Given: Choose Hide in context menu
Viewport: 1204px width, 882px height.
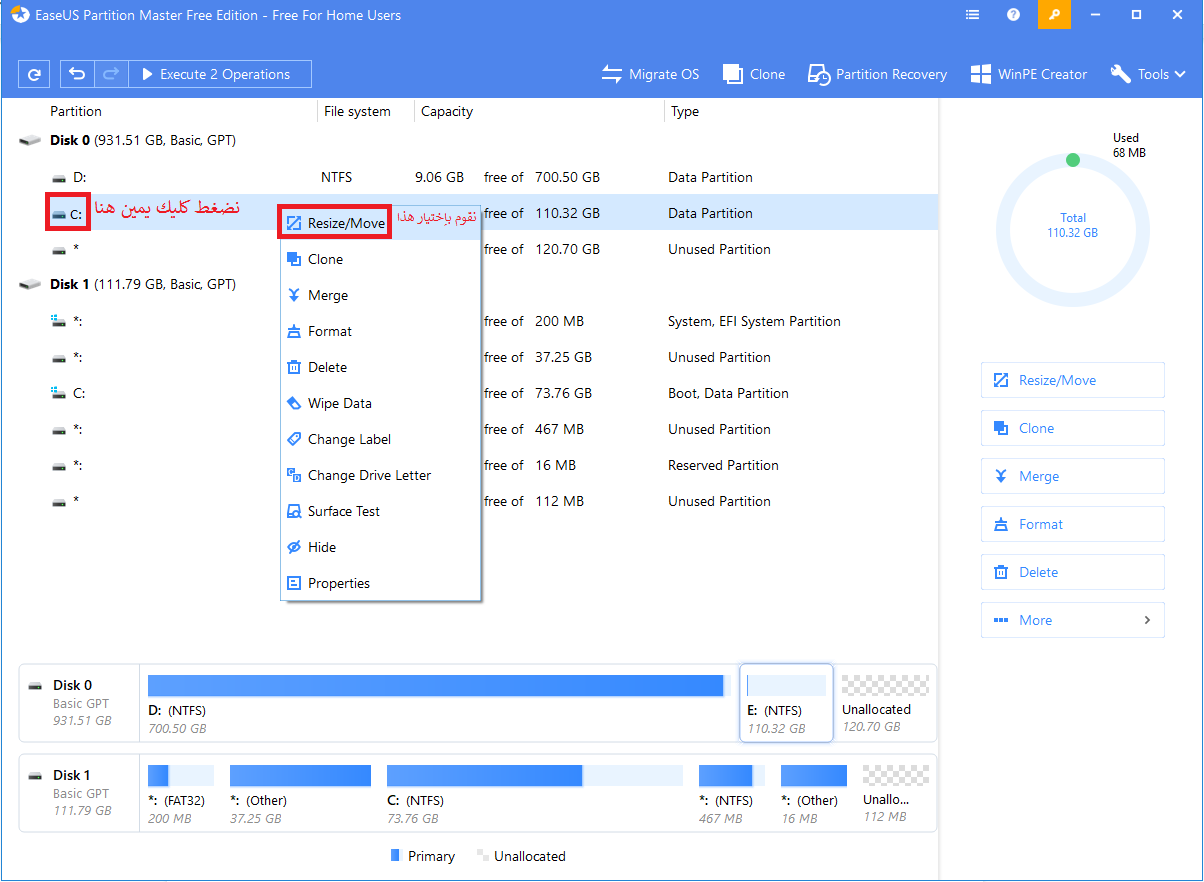Looking at the screenshot, I should click(x=380, y=547).
